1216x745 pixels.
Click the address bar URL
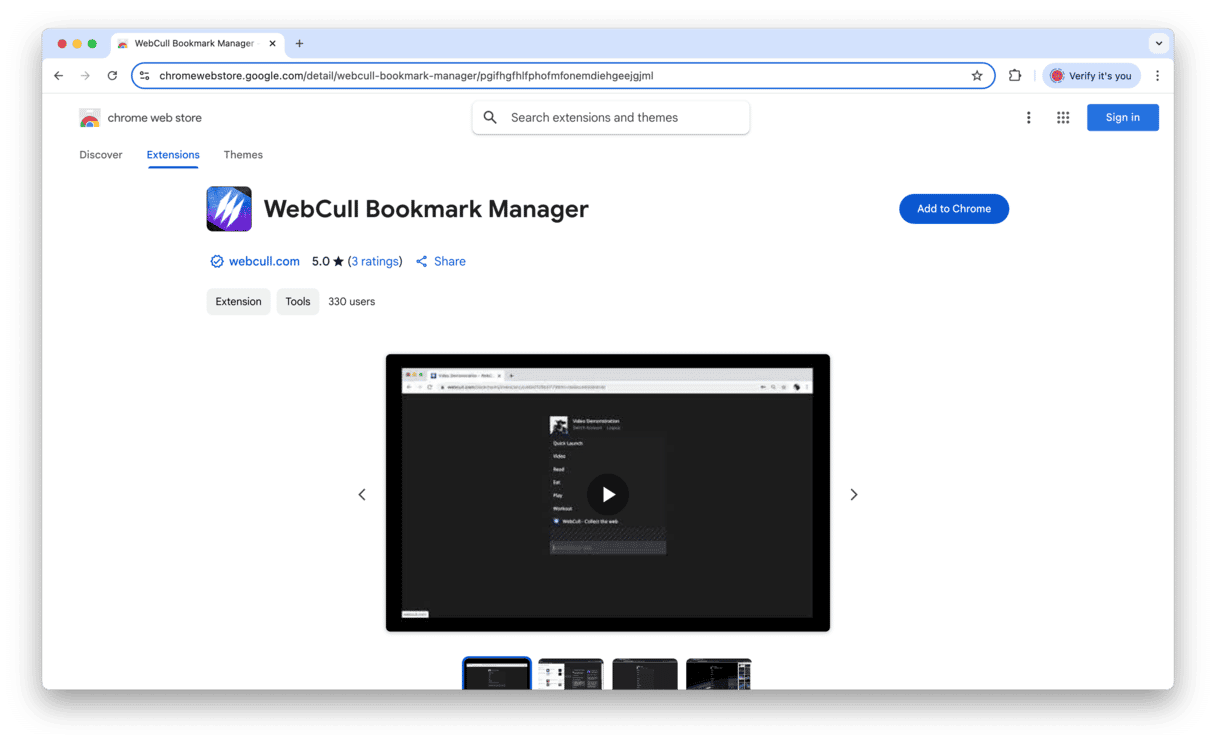406,76
